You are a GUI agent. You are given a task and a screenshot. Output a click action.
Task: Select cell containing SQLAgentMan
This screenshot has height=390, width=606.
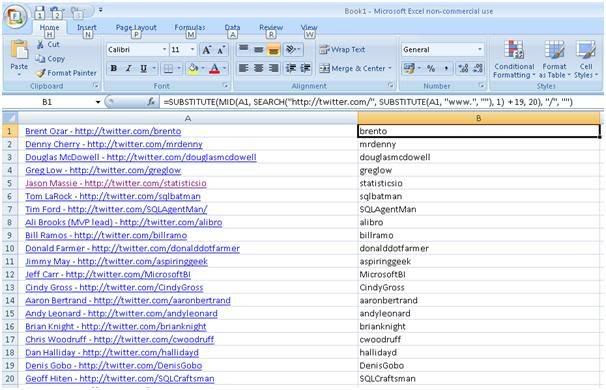(x=479, y=209)
